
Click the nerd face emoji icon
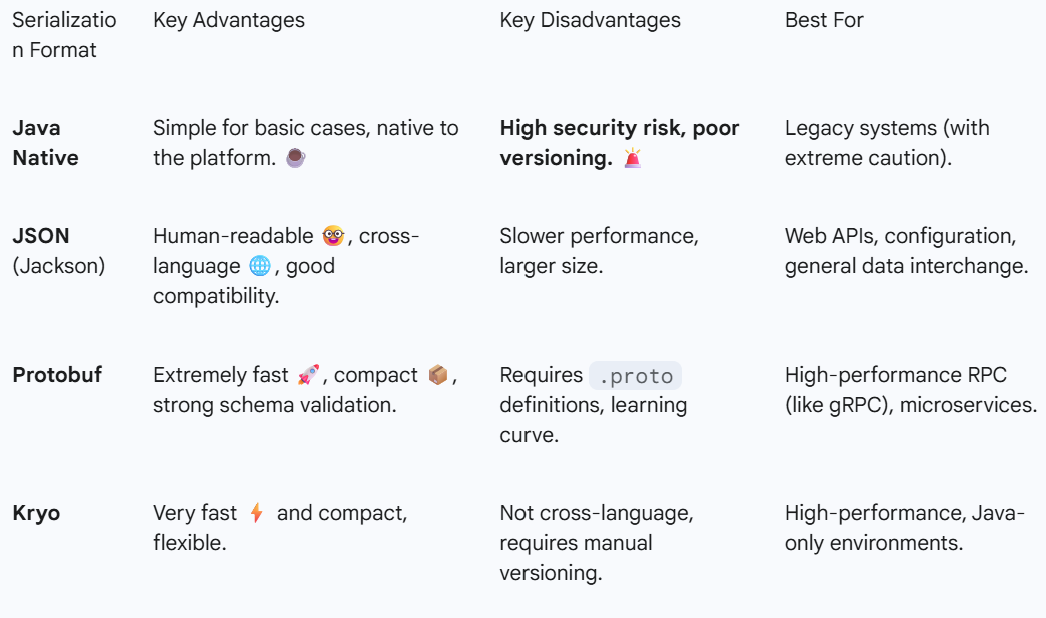pos(332,236)
